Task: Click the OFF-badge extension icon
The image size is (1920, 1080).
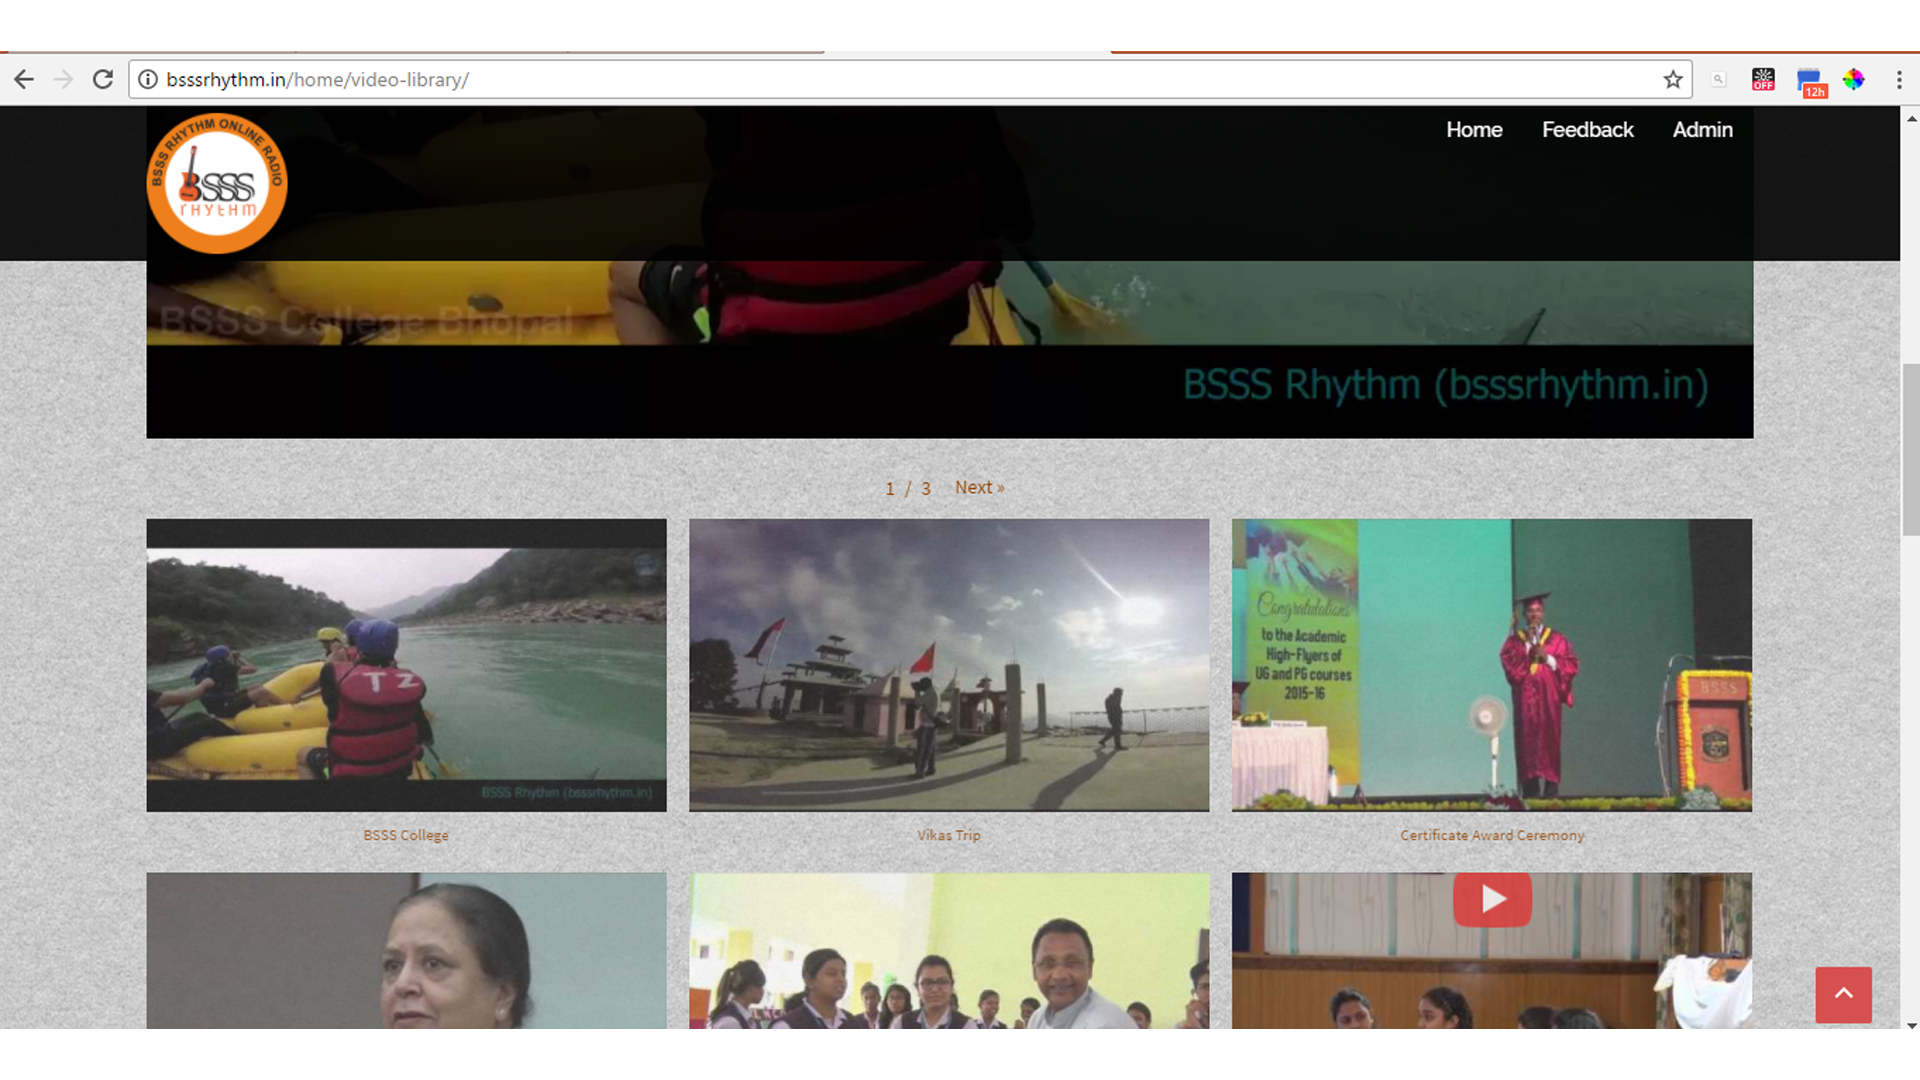Action: [x=1763, y=80]
